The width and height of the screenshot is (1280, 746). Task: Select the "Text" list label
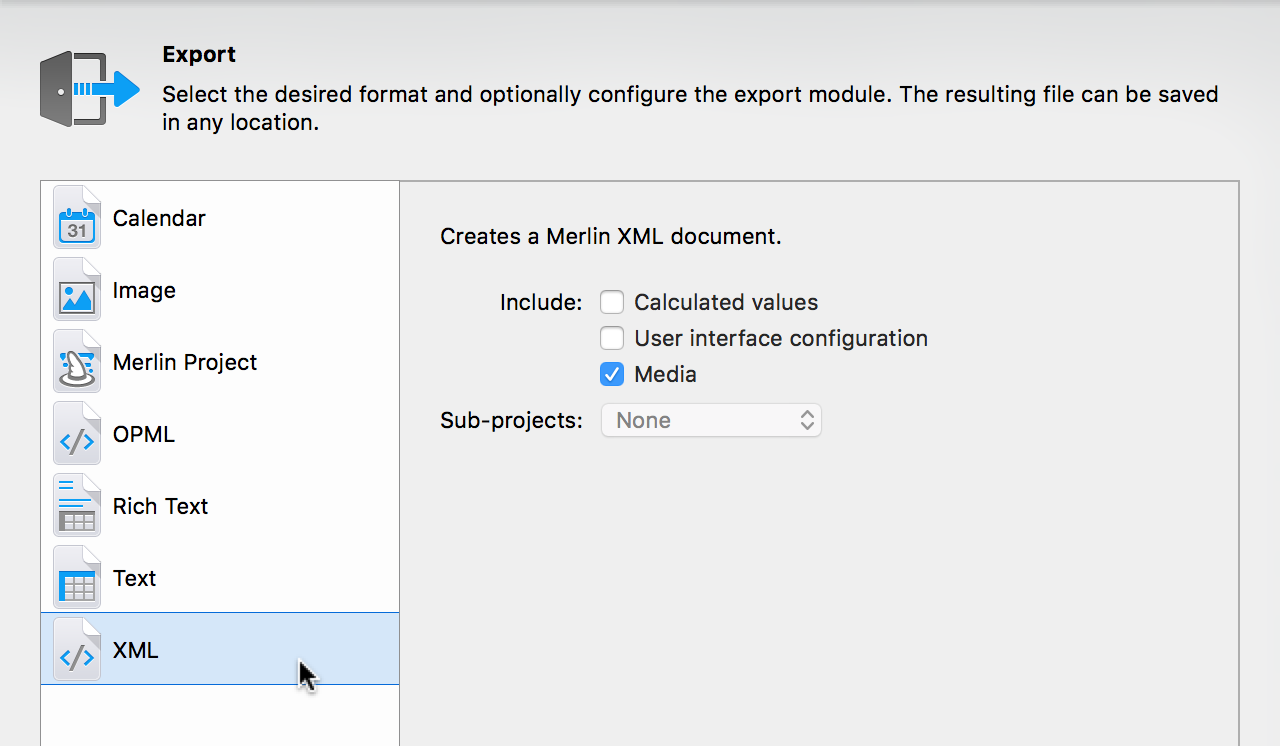[x=134, y=578]
